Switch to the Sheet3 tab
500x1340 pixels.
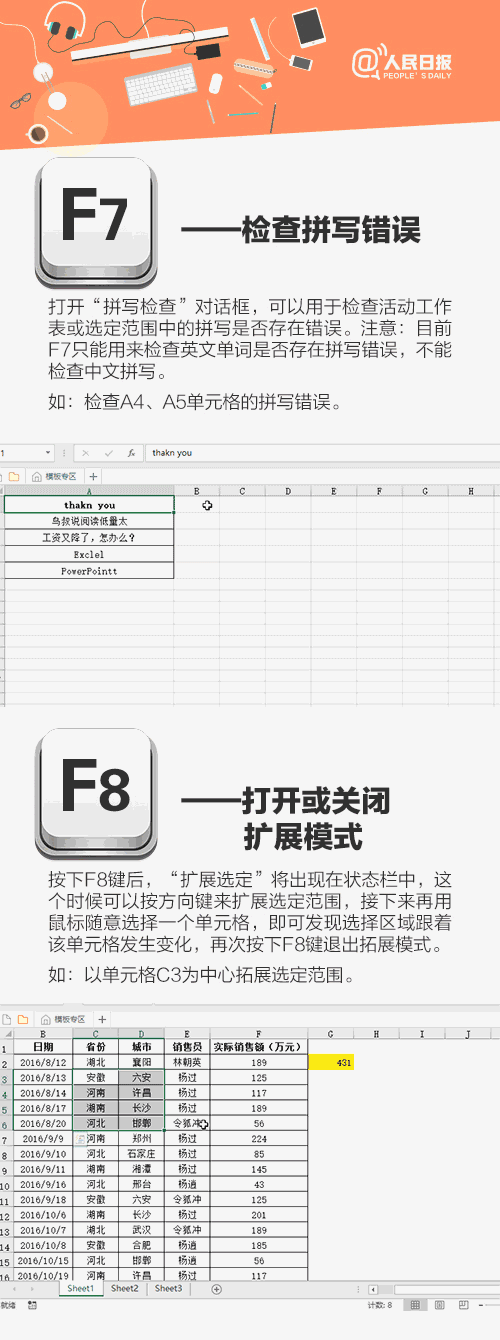[168, 1289]
